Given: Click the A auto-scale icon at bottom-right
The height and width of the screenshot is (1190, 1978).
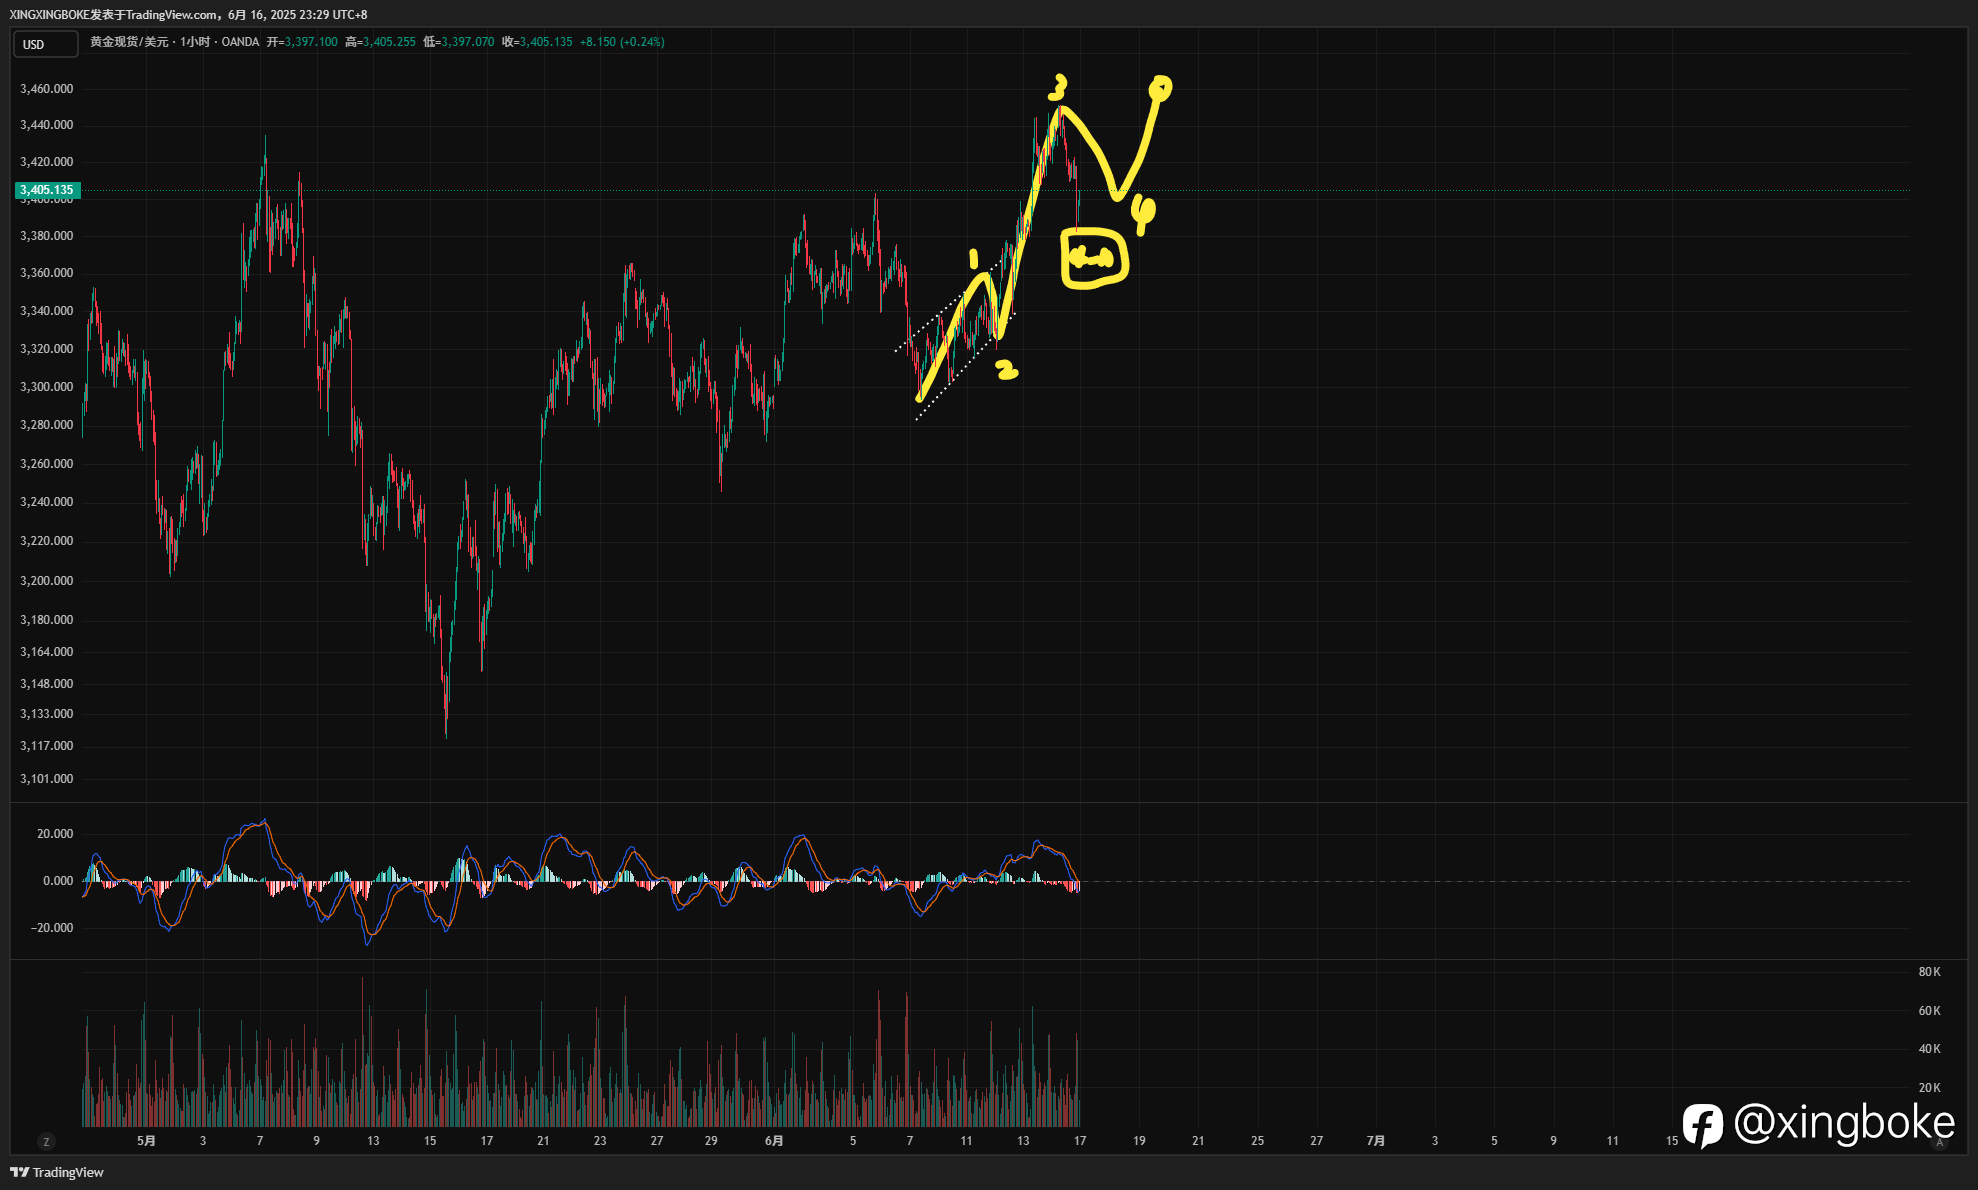Looking at the screenshot, I should coord(1940,1142).
